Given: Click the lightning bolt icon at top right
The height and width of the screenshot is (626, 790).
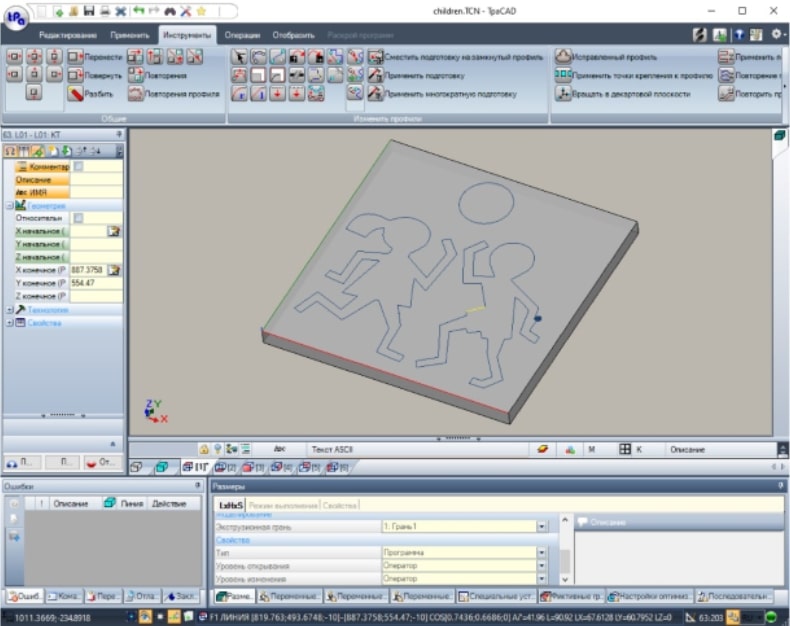Looking at the screenshot, I should click(699, 34).
